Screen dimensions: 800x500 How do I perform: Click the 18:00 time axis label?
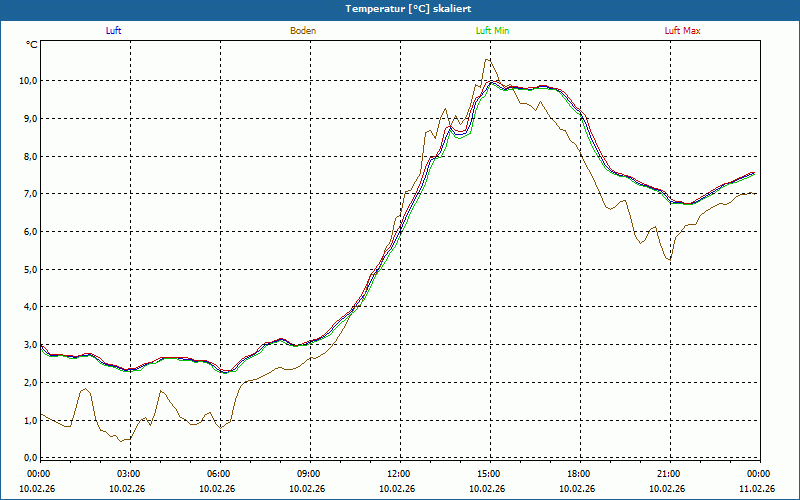coord(579,474)
